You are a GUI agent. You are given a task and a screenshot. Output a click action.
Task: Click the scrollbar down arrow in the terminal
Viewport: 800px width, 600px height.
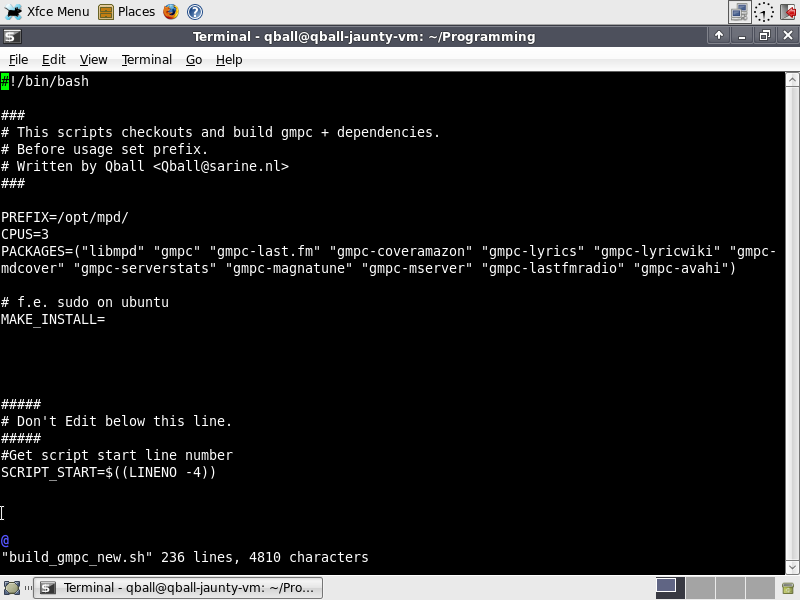[792, 567]
